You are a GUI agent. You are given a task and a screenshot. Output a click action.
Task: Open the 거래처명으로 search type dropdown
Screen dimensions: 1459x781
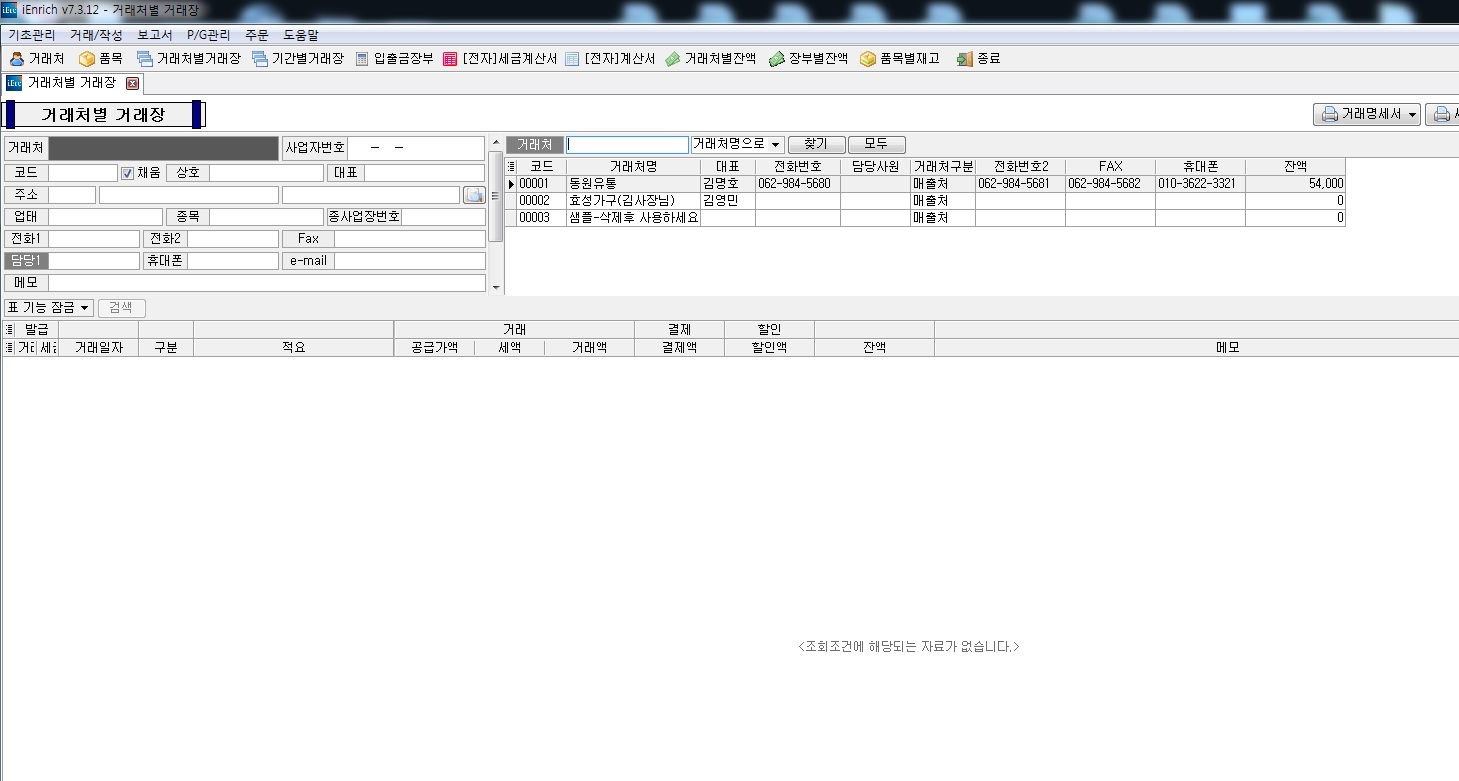(x=737, y=145)
